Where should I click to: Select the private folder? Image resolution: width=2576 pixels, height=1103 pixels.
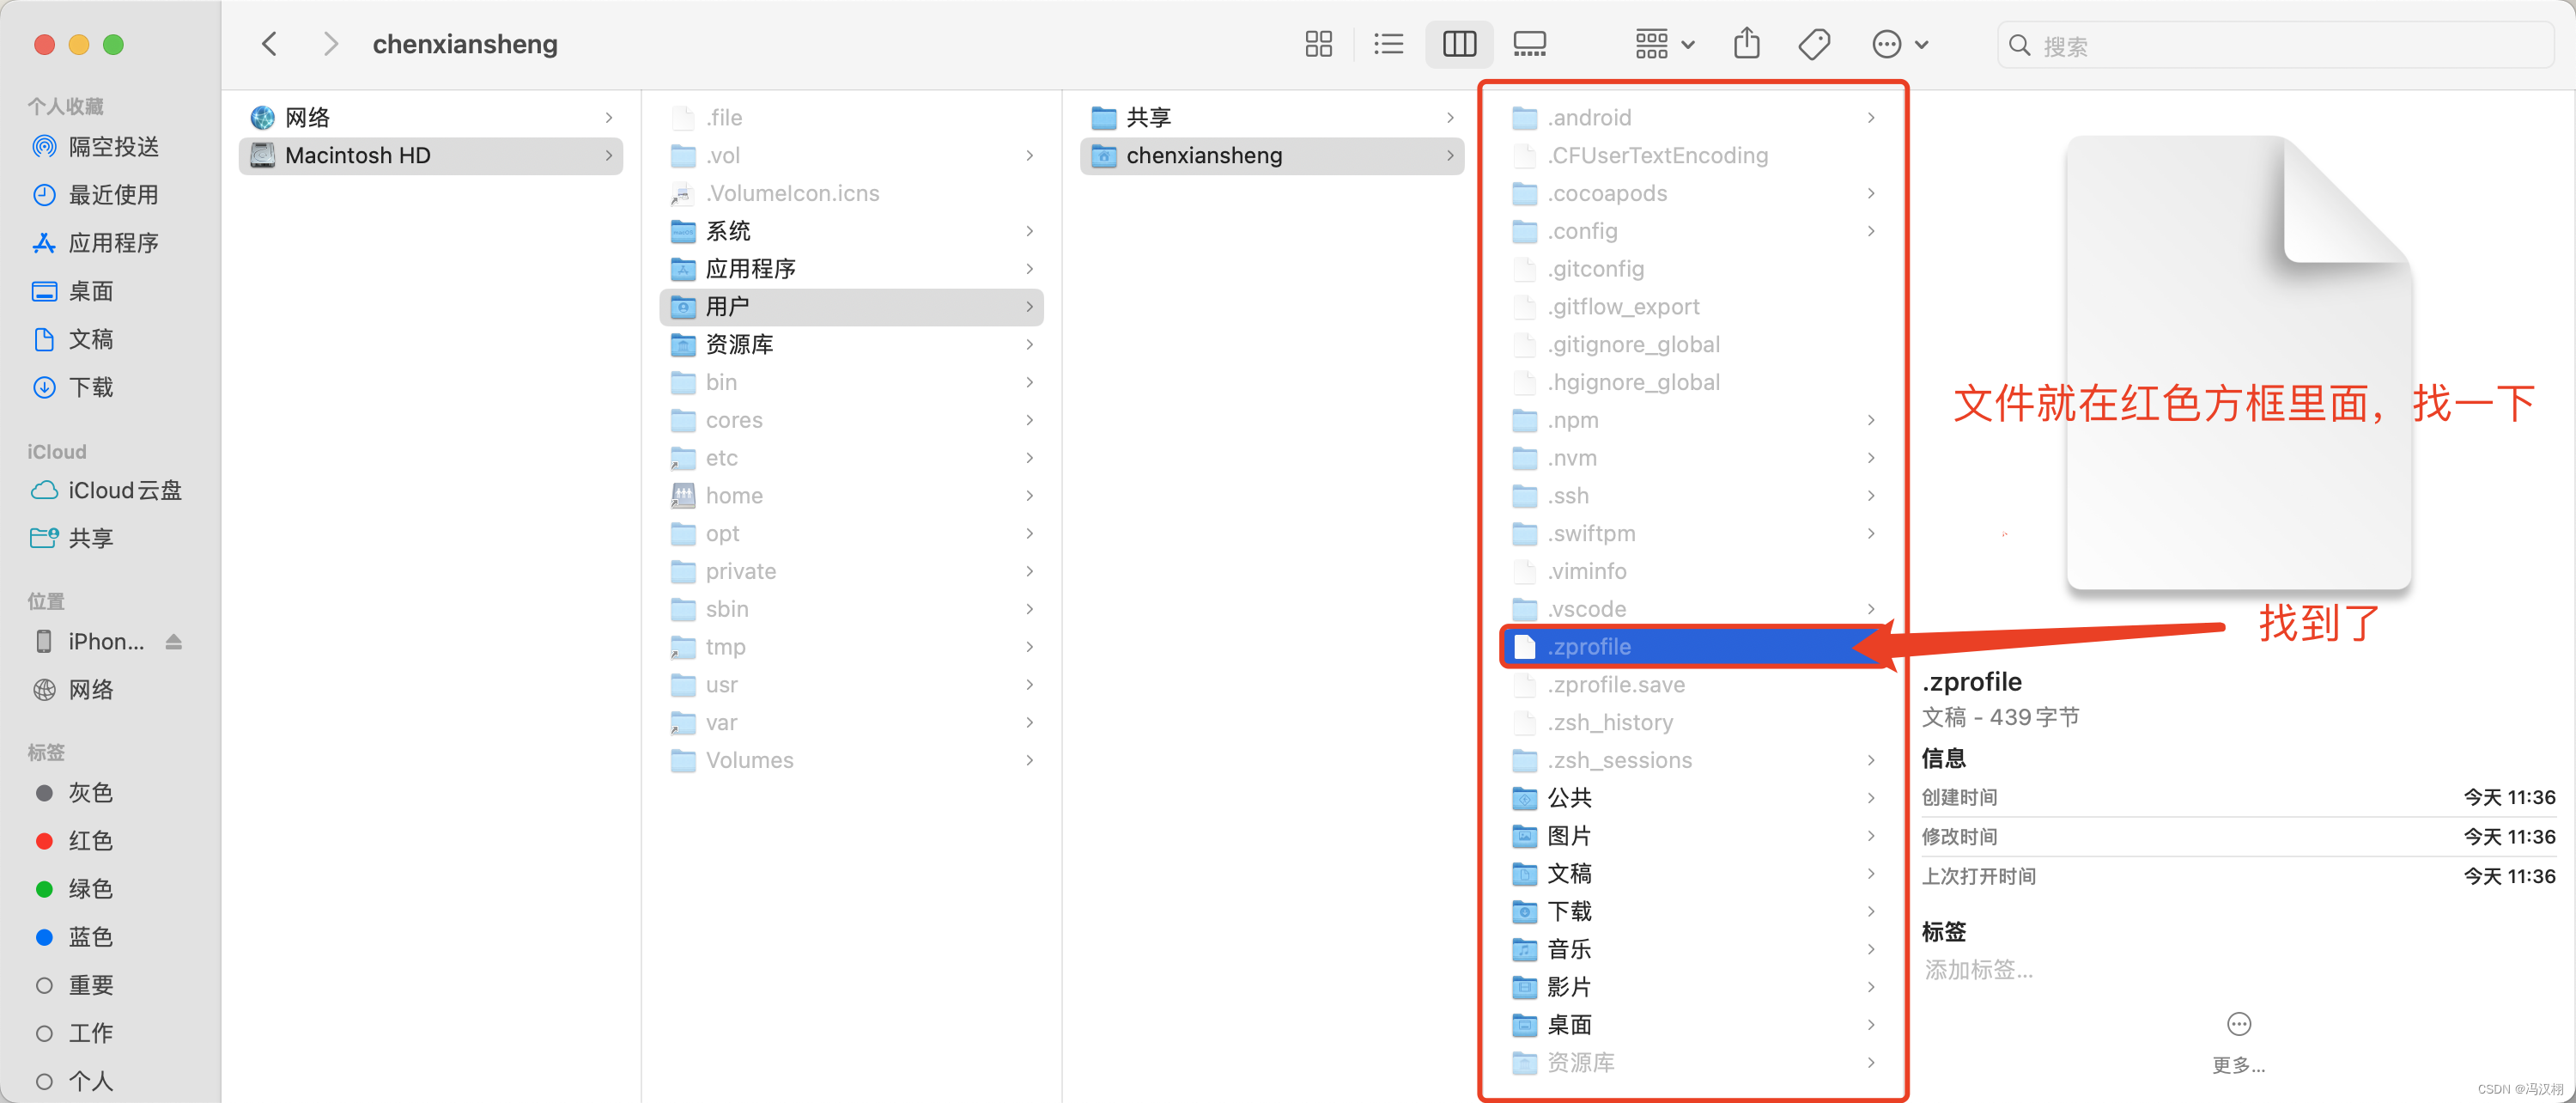(x=852, y=571)
